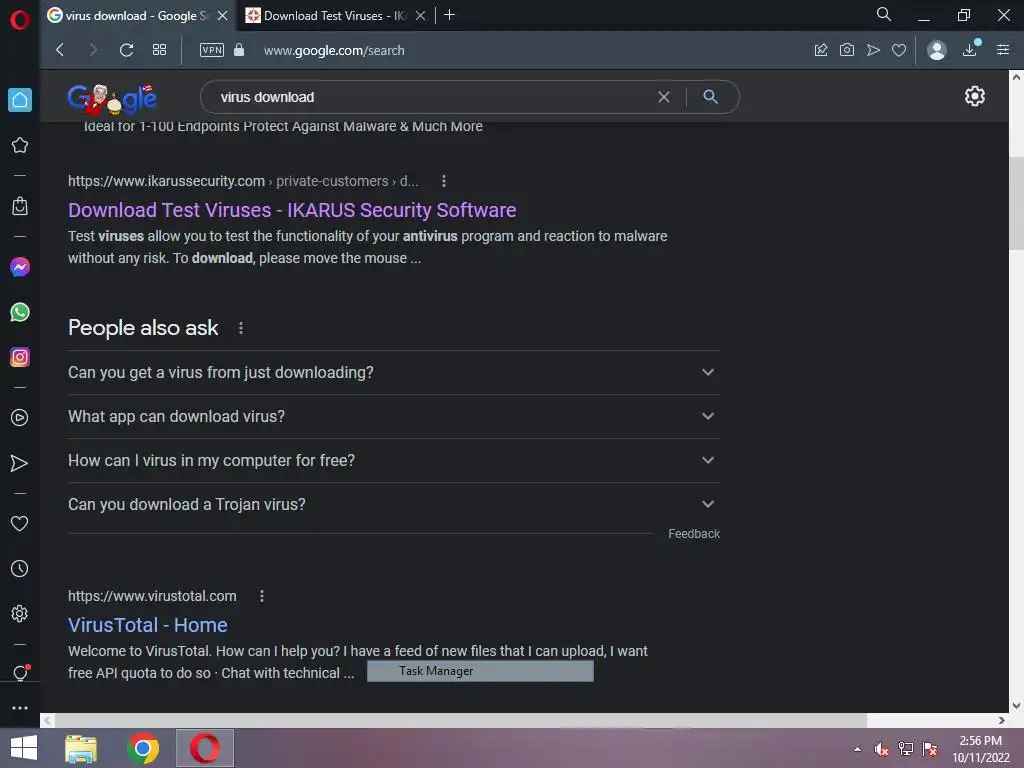The height and width of the screenshot is (768, 1024).
Task: Open the virustotal.com URL
Action: point(152,596)
